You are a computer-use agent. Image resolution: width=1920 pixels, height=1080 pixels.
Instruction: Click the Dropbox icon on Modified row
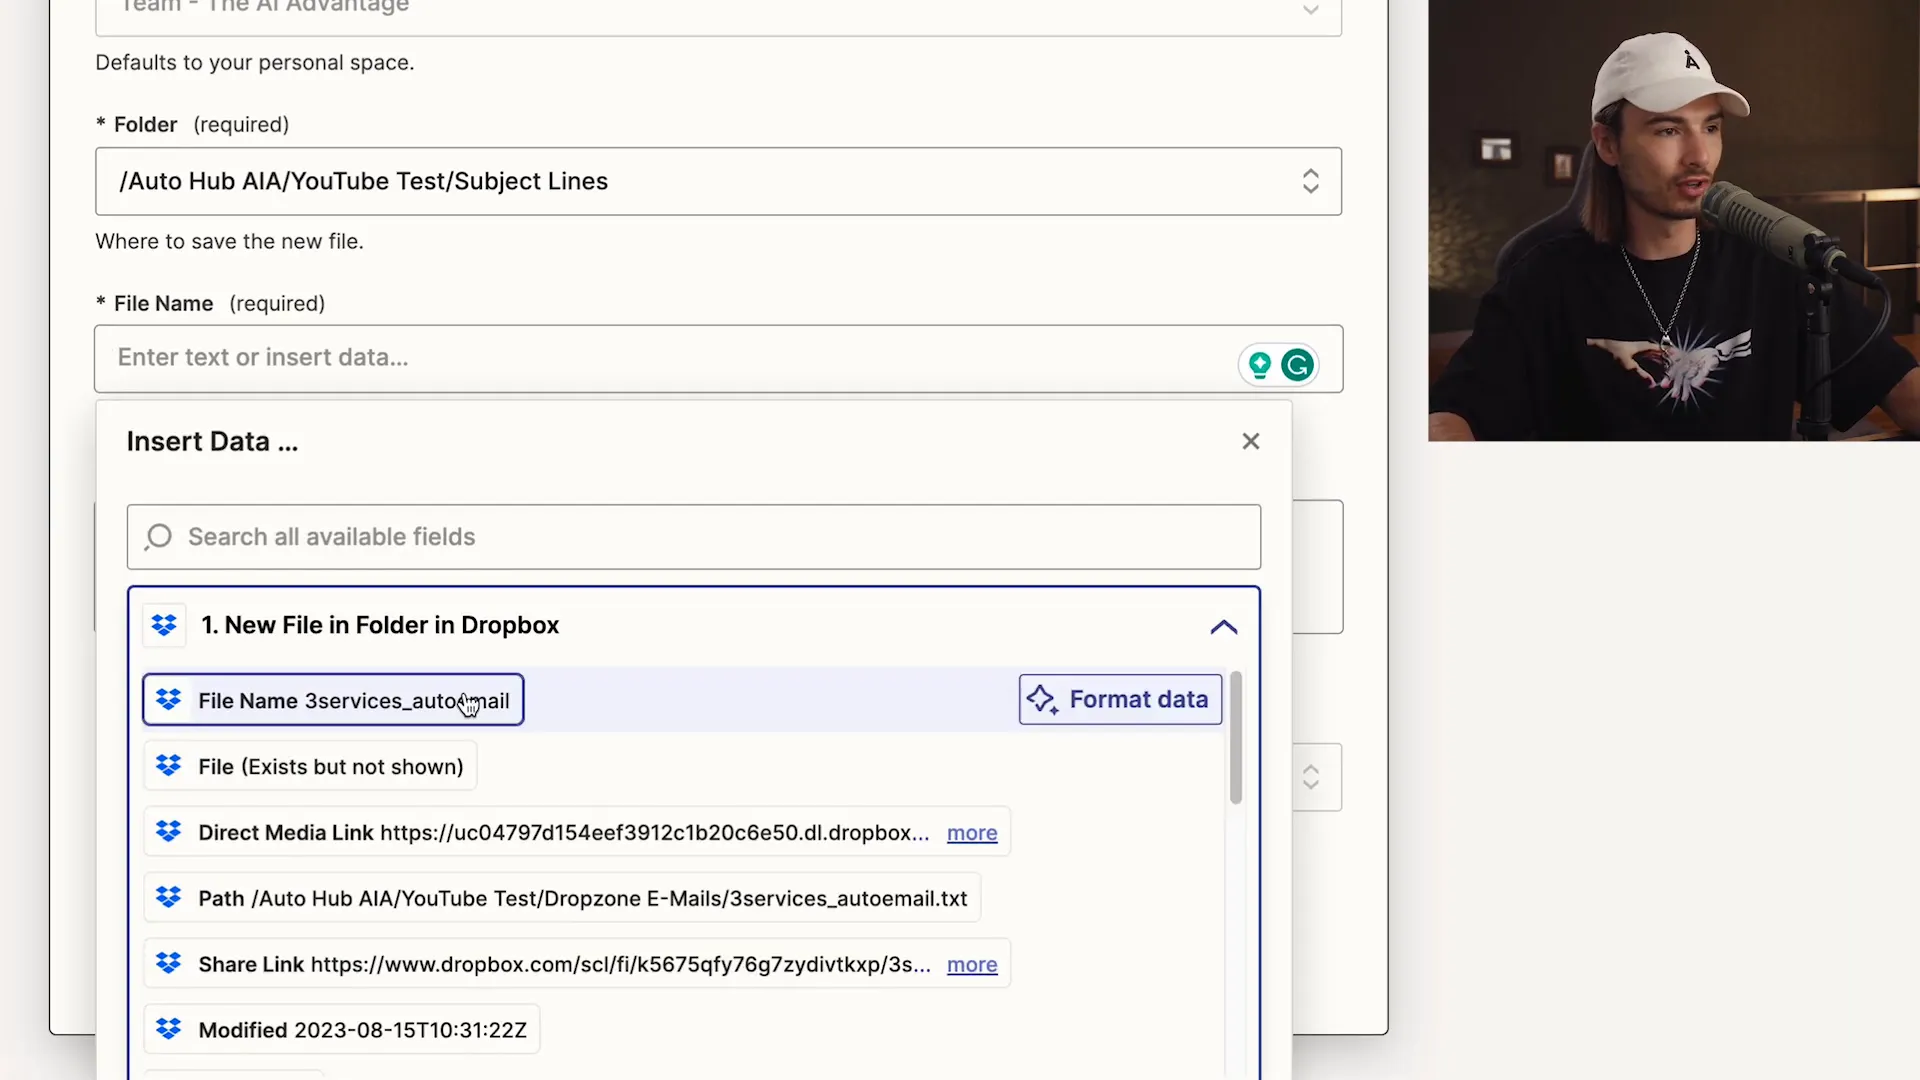tap(169, 1029)
